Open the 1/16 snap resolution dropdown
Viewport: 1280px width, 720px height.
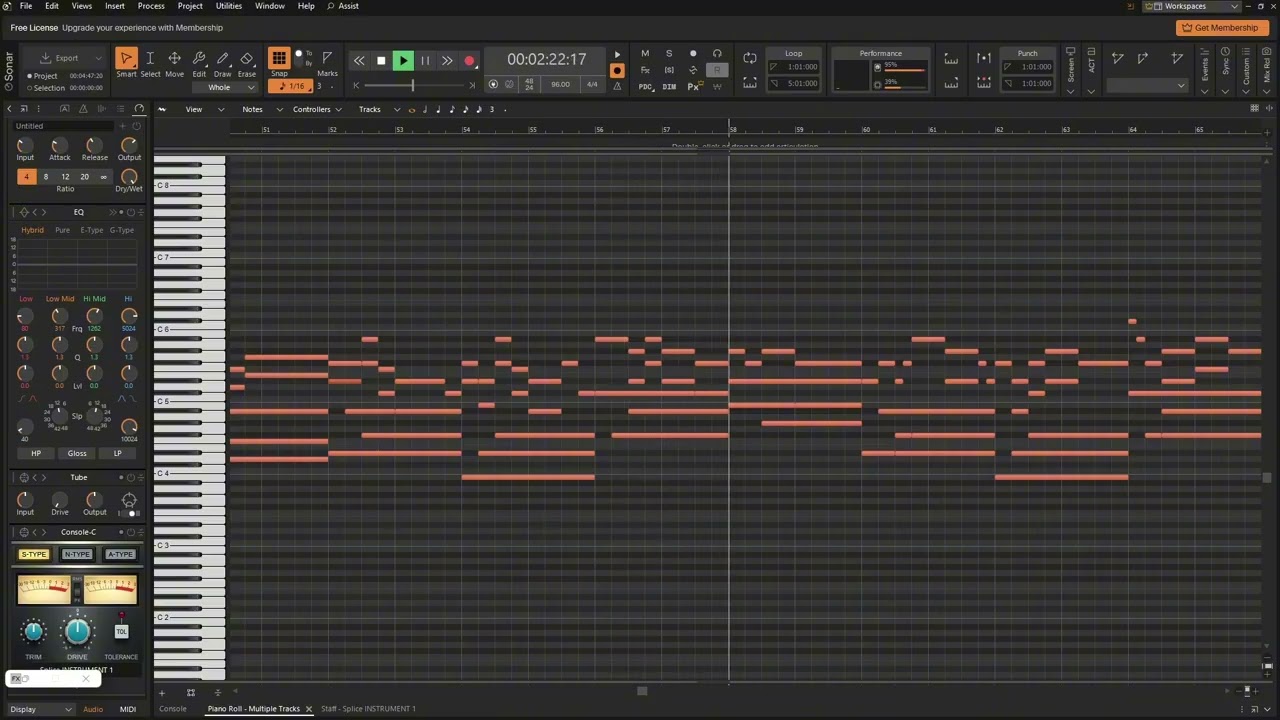(x=291, y=86)
